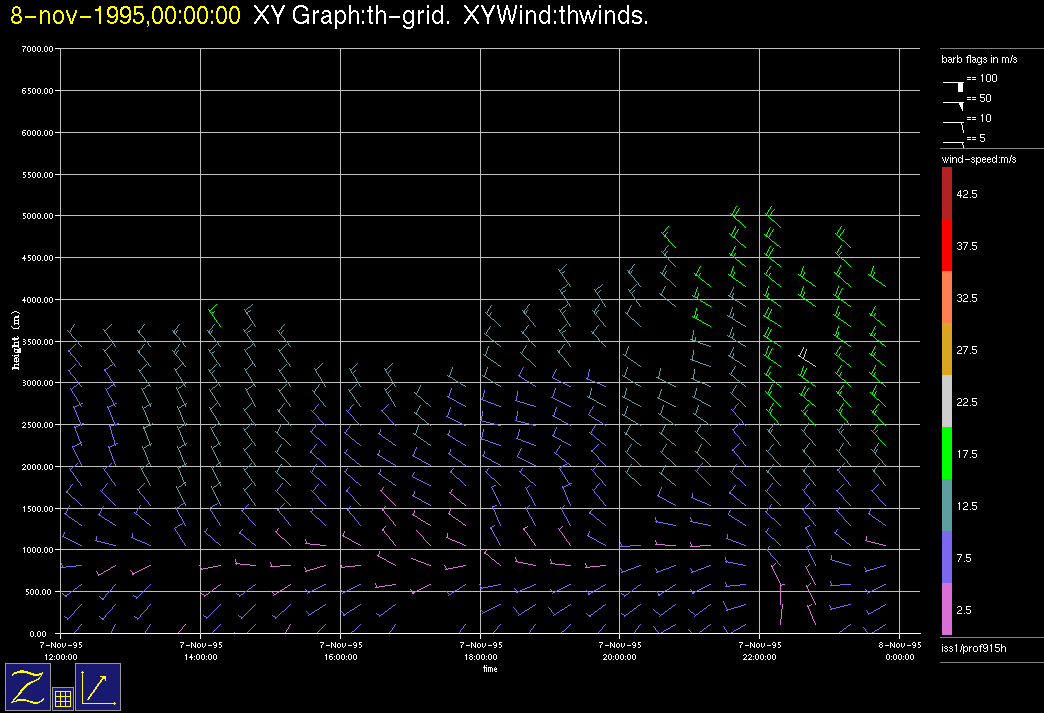Pick the orange 27.5 color band
Image resolution: width=1044 pixels, height=713 pixels.
tap(947, 350)
